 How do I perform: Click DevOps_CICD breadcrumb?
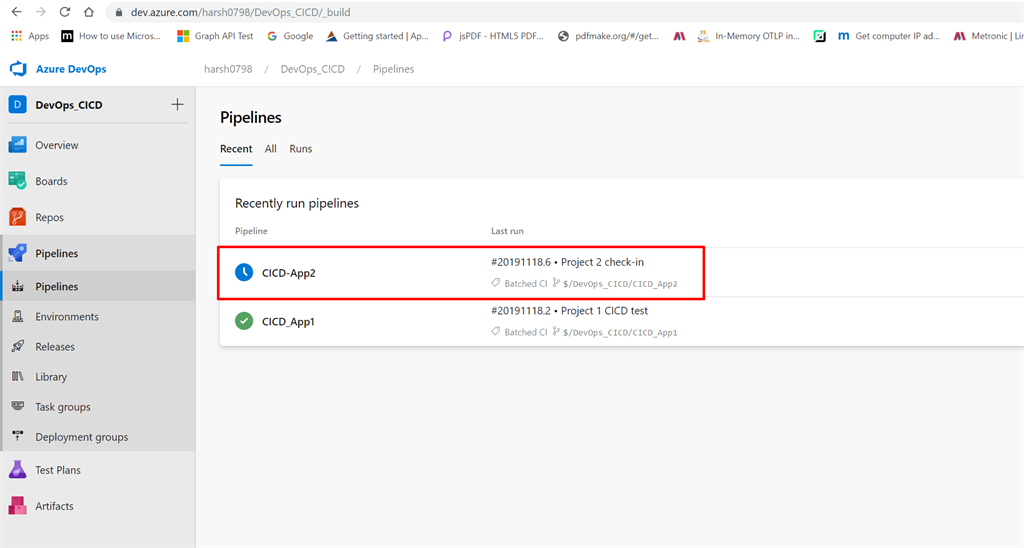click(312, 69)
